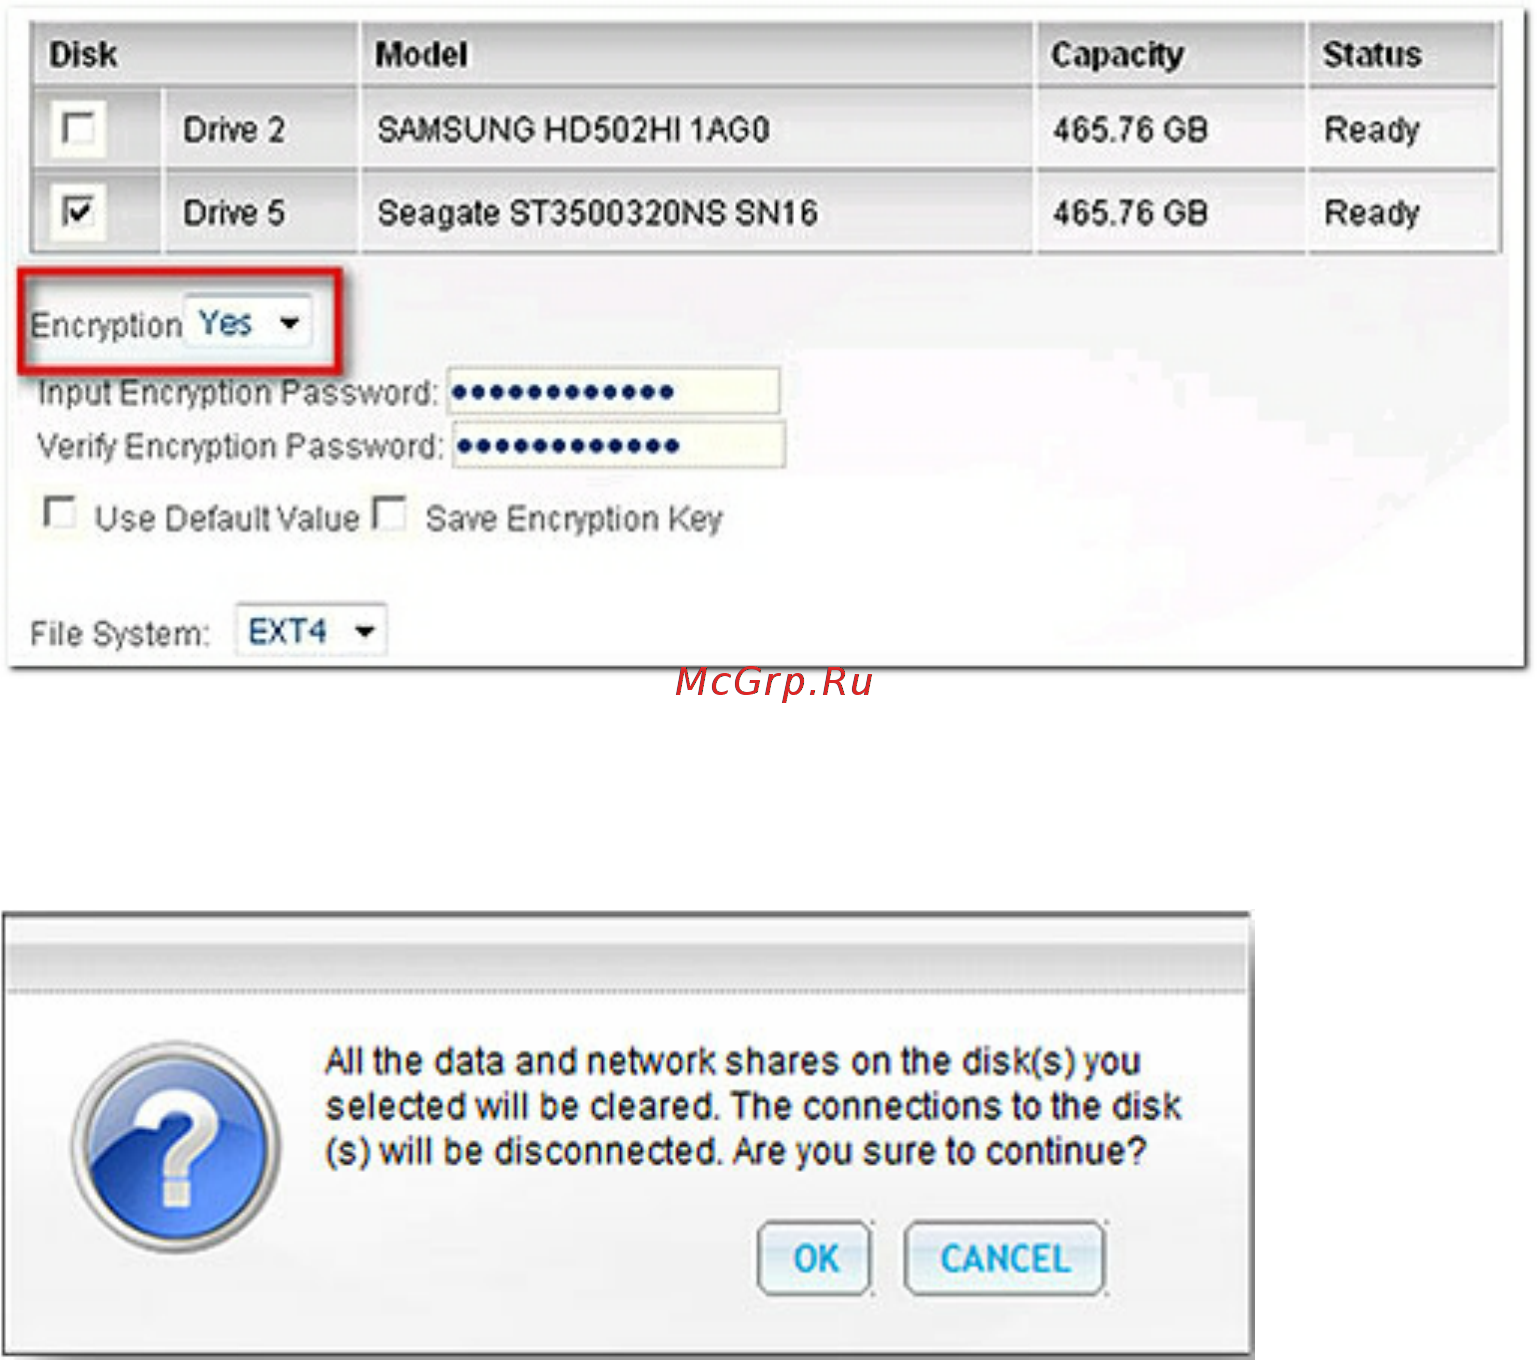Click the blue question mark icon

176,1146
